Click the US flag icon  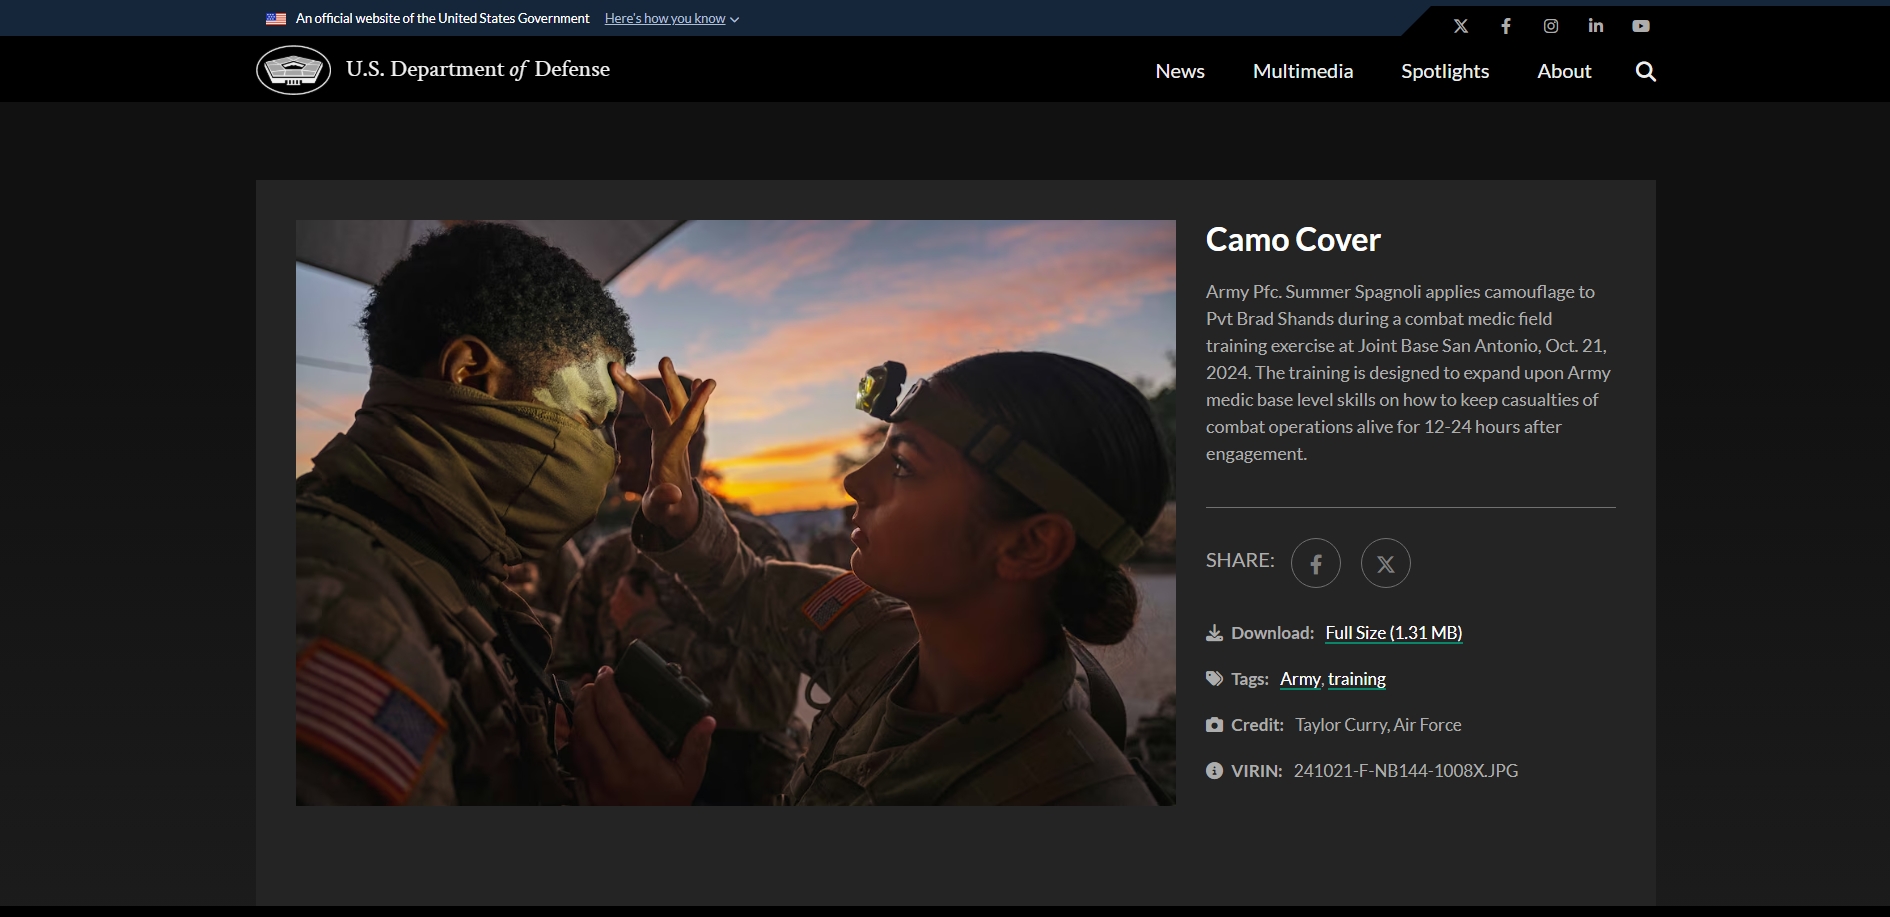pyautogui.click(x=276, y=18)
